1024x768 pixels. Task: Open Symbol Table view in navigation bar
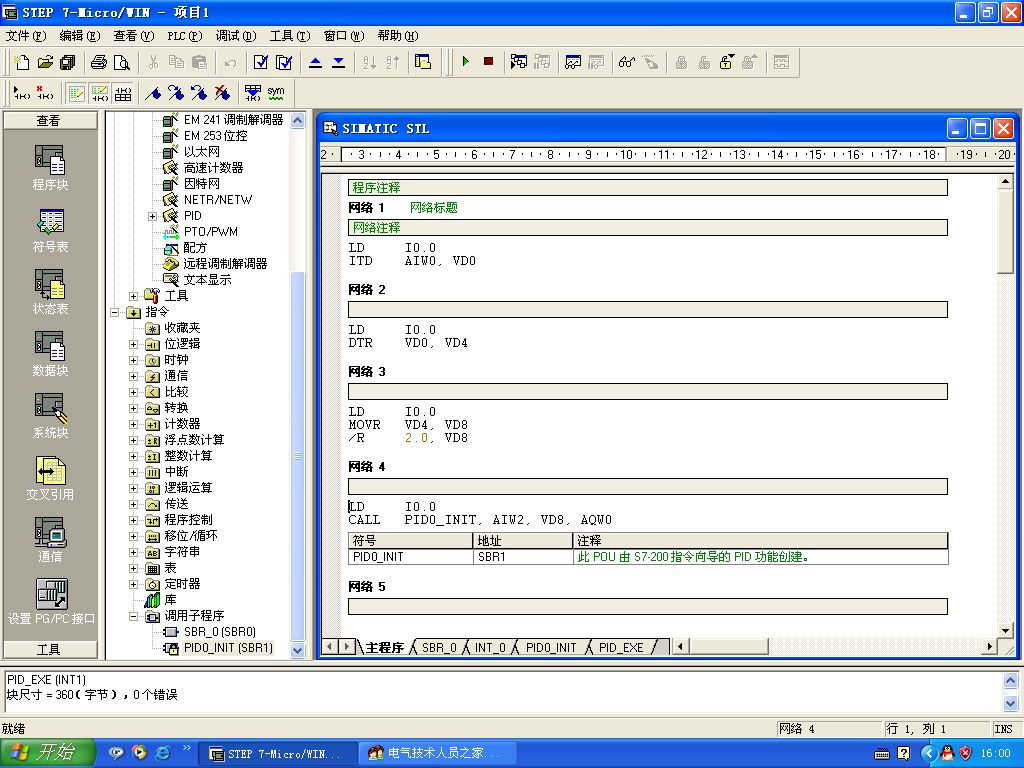(50, 231)
